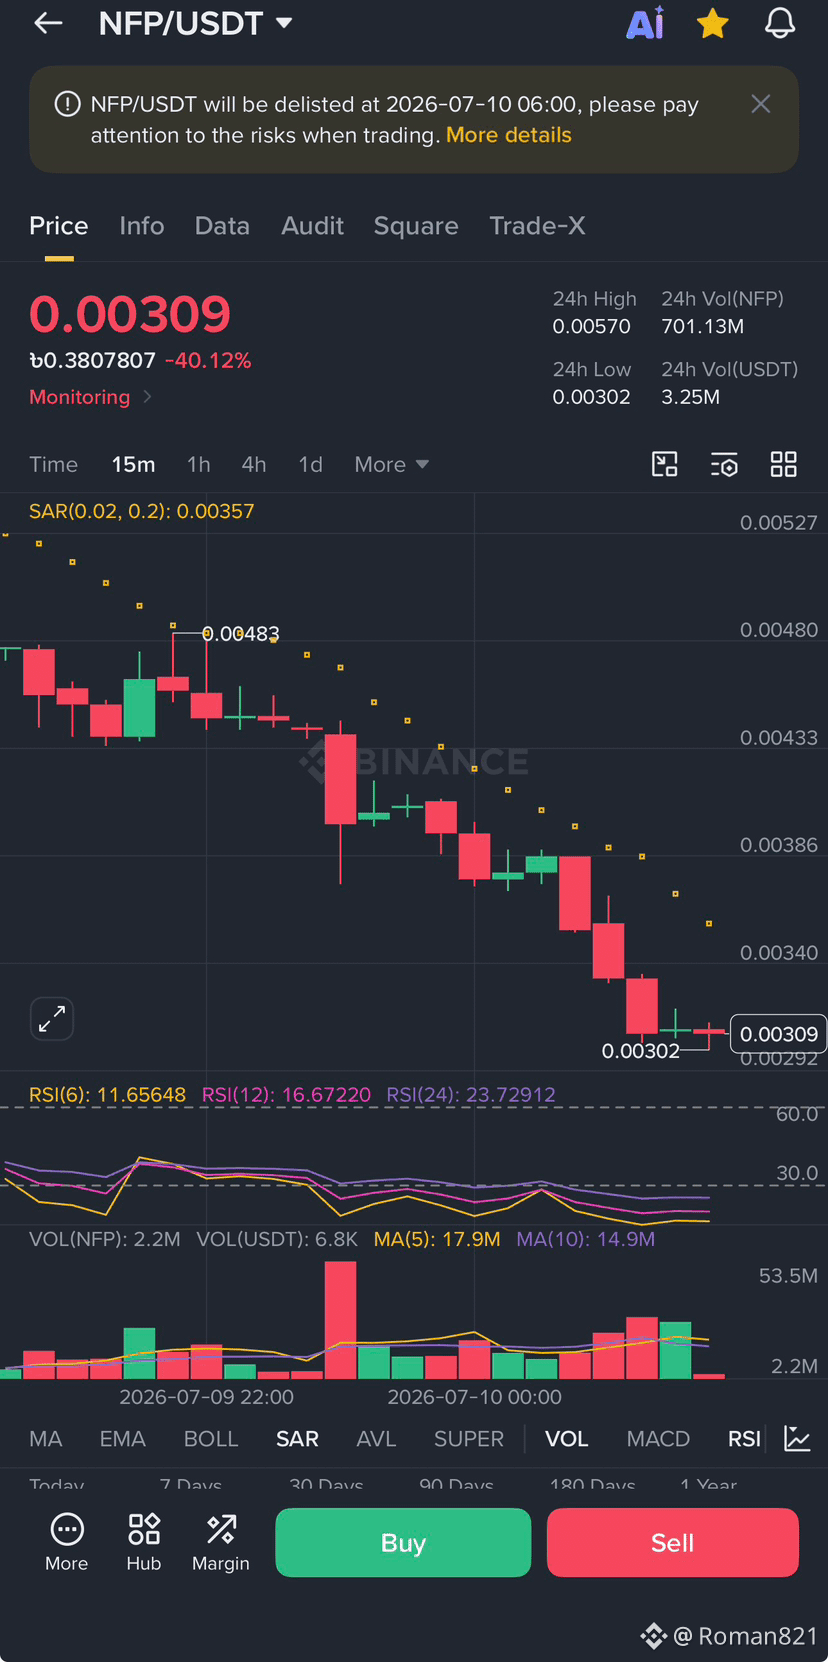Tap the green Buy button
The width and height of the screenshot is (828, 1662).
403,1543
